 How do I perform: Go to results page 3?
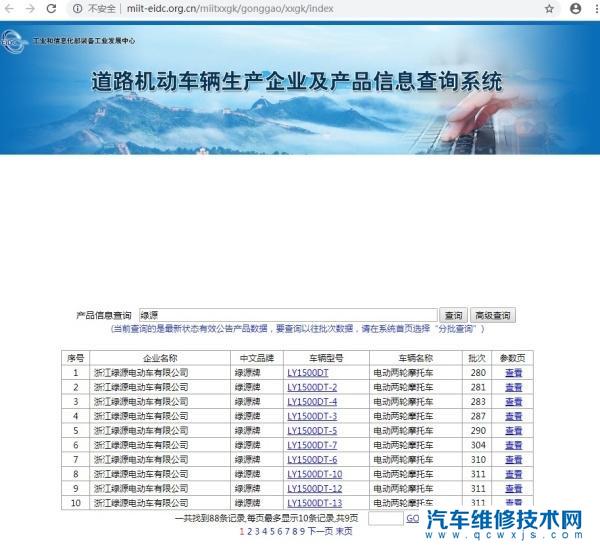click(257, 531)
